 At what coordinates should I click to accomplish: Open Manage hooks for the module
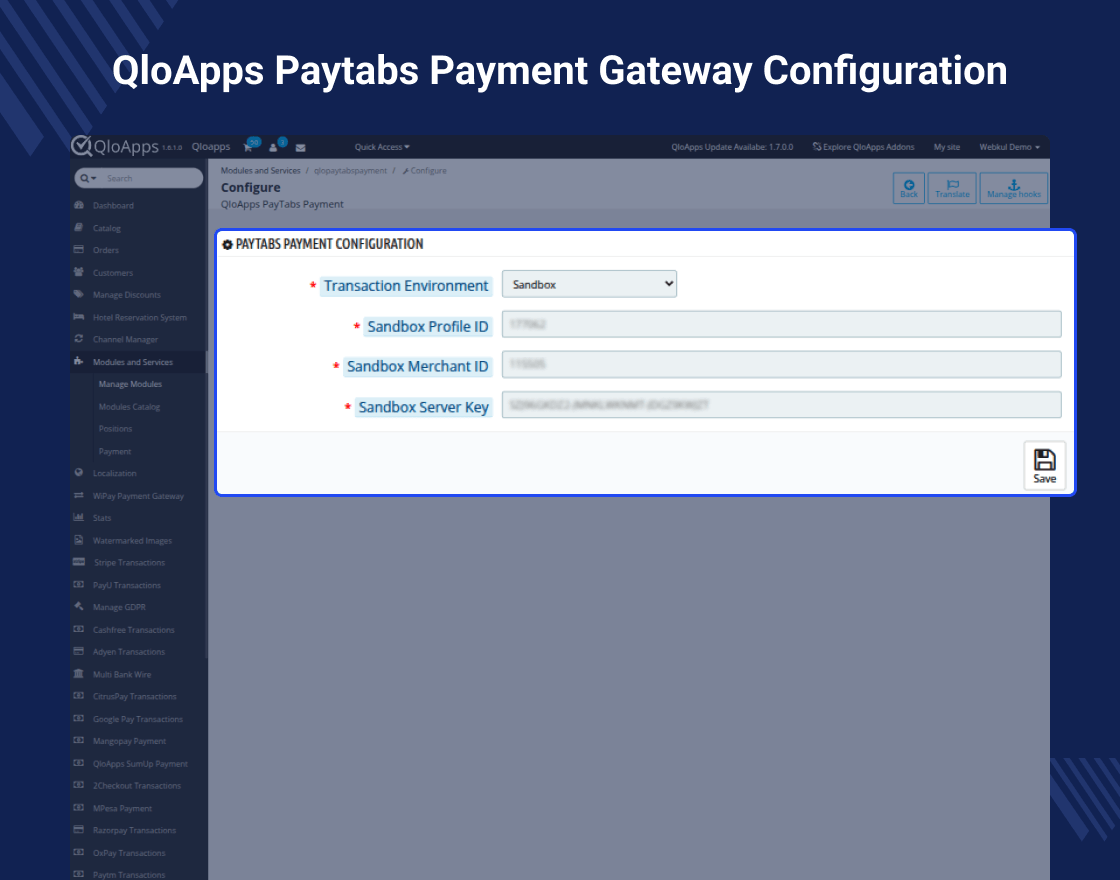(x=1014, y=189)
